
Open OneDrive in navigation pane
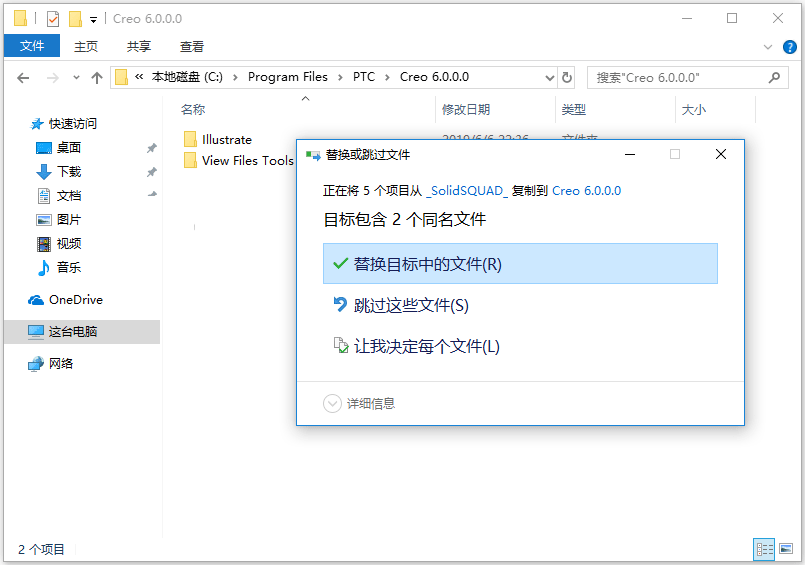pos(66,300)
